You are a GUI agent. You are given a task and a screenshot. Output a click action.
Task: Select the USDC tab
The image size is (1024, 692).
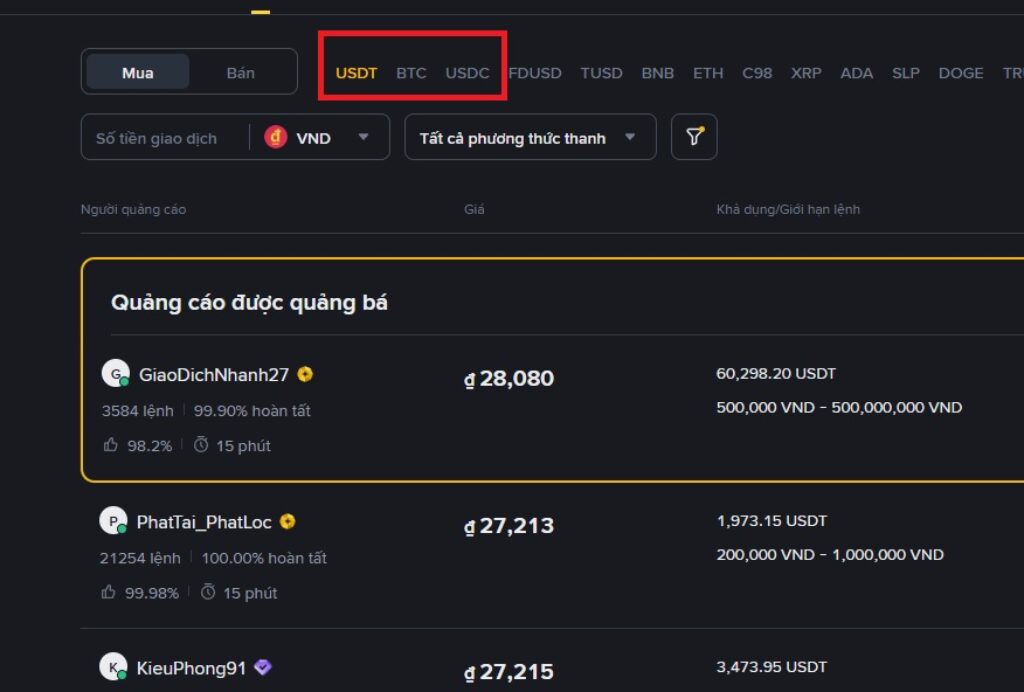[469, 72]
